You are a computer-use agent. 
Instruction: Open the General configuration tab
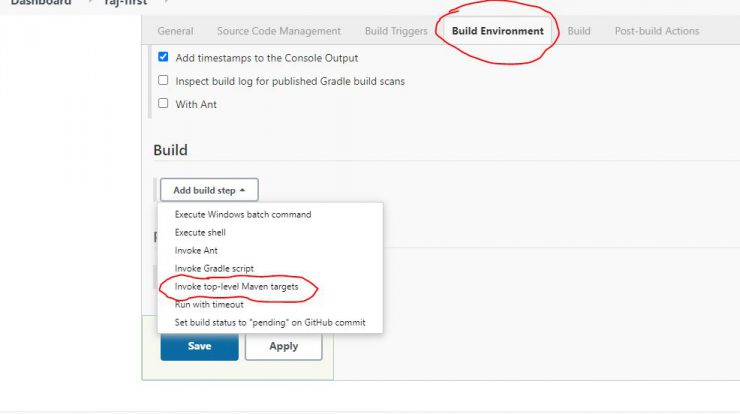pos(175,31)
